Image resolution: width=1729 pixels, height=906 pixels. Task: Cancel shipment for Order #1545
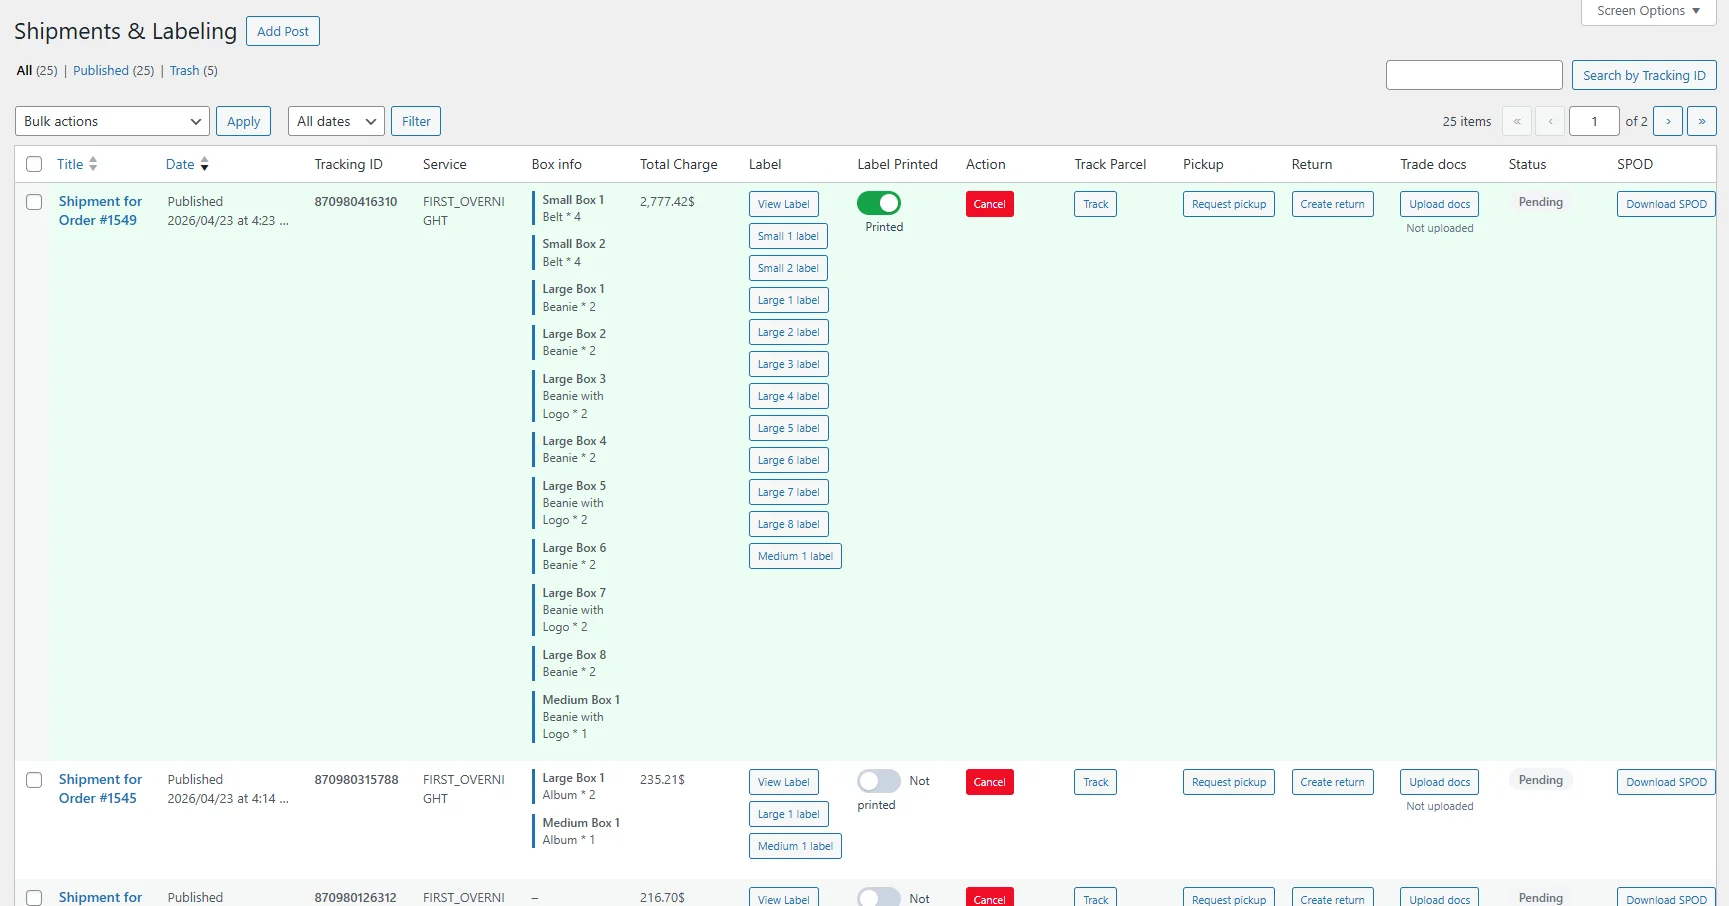(990, 782)
